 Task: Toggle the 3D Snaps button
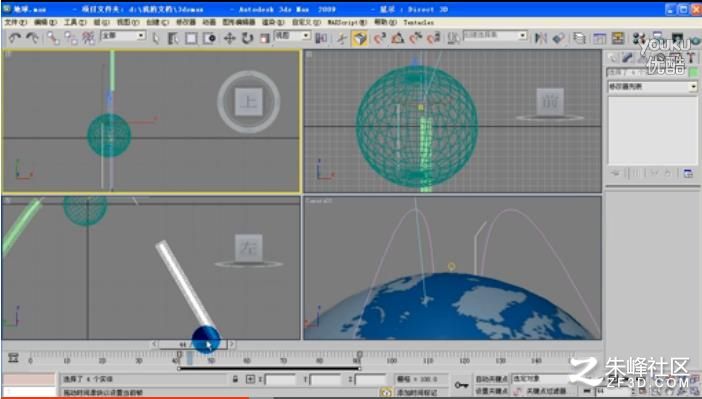point(380,39)
